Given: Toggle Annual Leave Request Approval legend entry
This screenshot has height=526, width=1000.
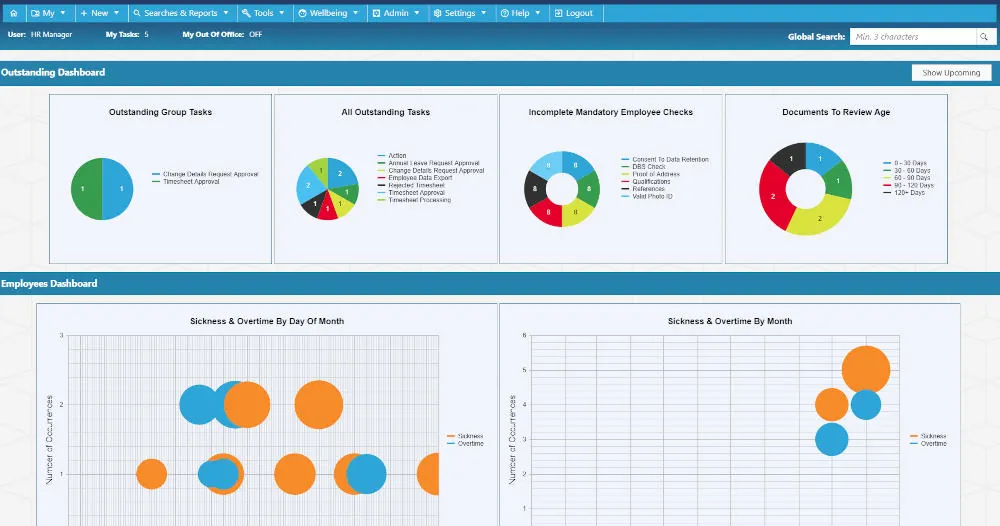Looking at the screenshot, I should [429, 163].
